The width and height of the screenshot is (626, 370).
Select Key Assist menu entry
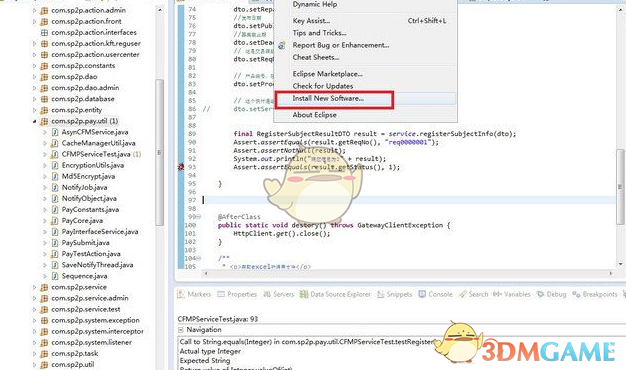click(x=311, y=21)
